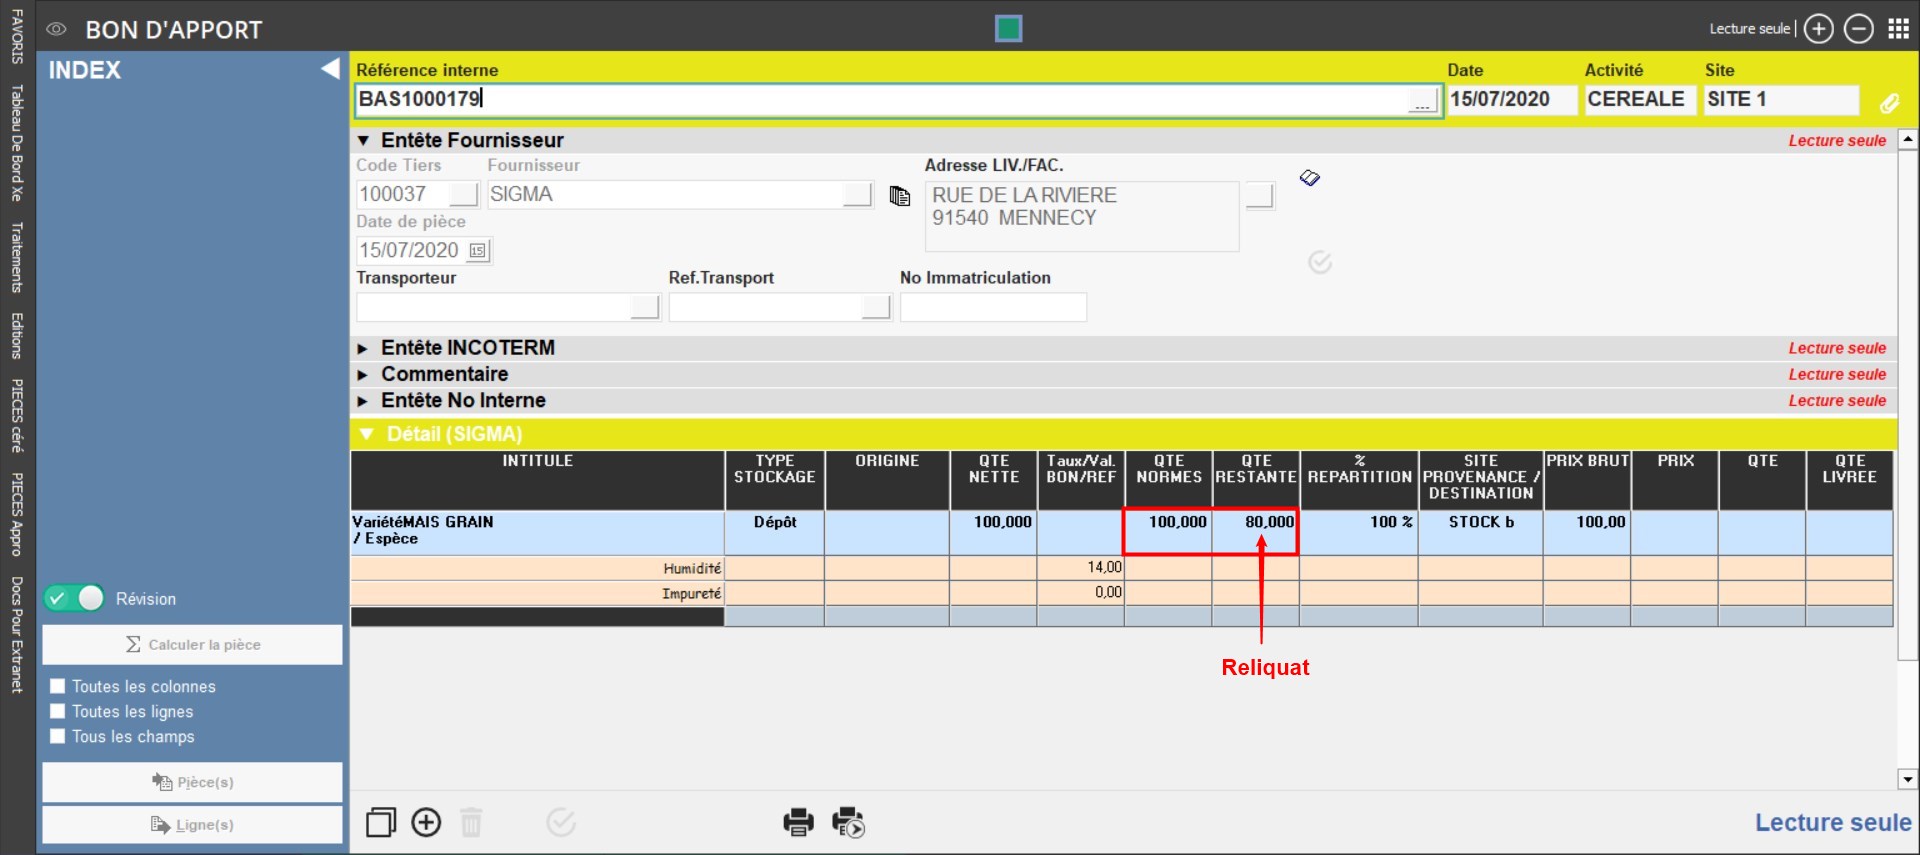Open the Editions side tab
1920x855 pixels.
(x=17, y=335)
